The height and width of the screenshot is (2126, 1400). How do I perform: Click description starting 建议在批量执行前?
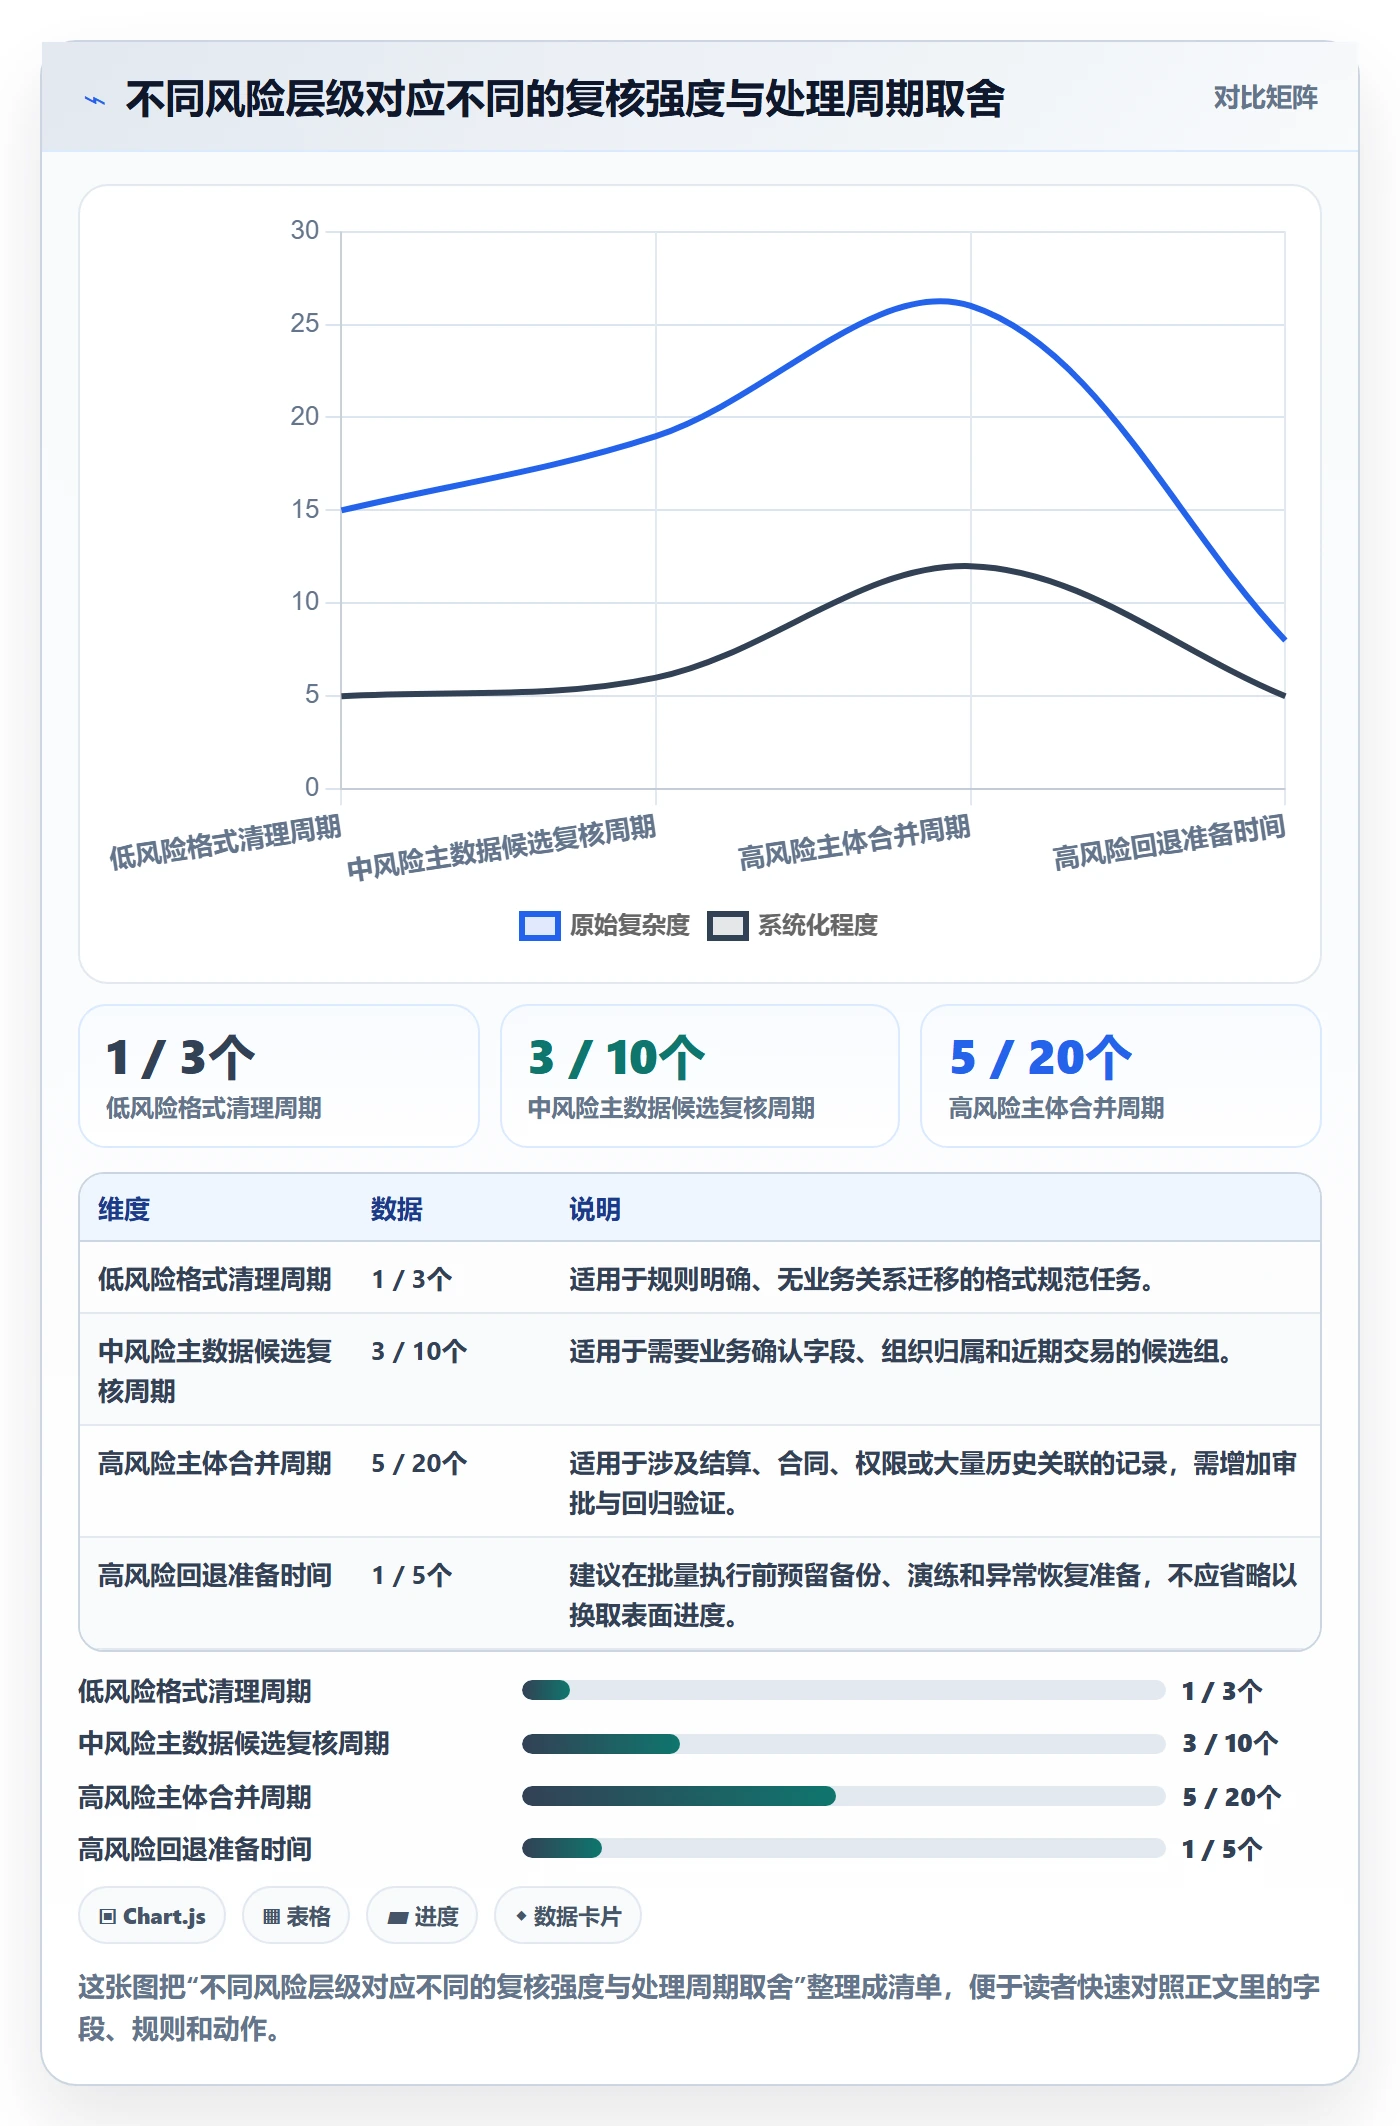pos(933,1595)
